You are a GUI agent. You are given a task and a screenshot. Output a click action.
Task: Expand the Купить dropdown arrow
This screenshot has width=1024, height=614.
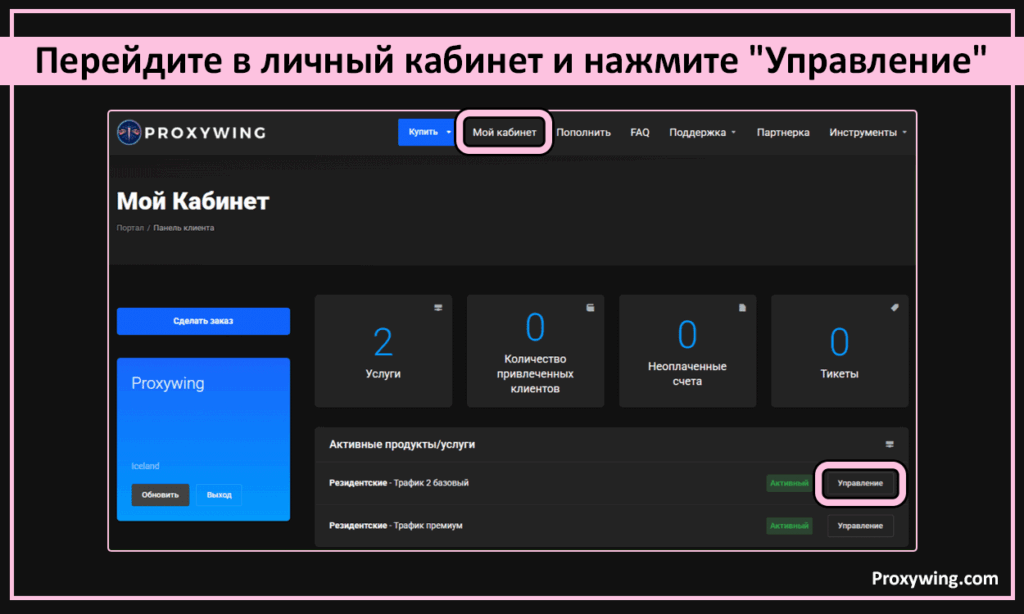[449, 132]
